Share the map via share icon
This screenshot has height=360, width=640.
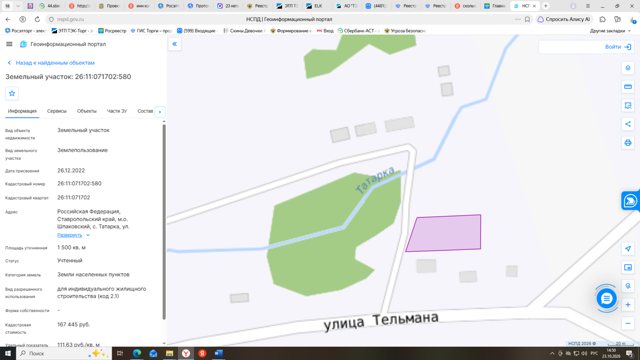tap(628, 124)
